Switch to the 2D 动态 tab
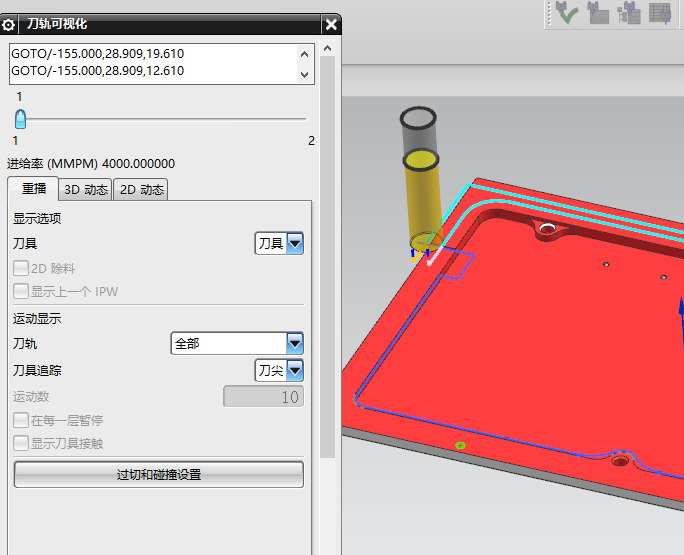684x555 pixels. click(x=141, y=190)
